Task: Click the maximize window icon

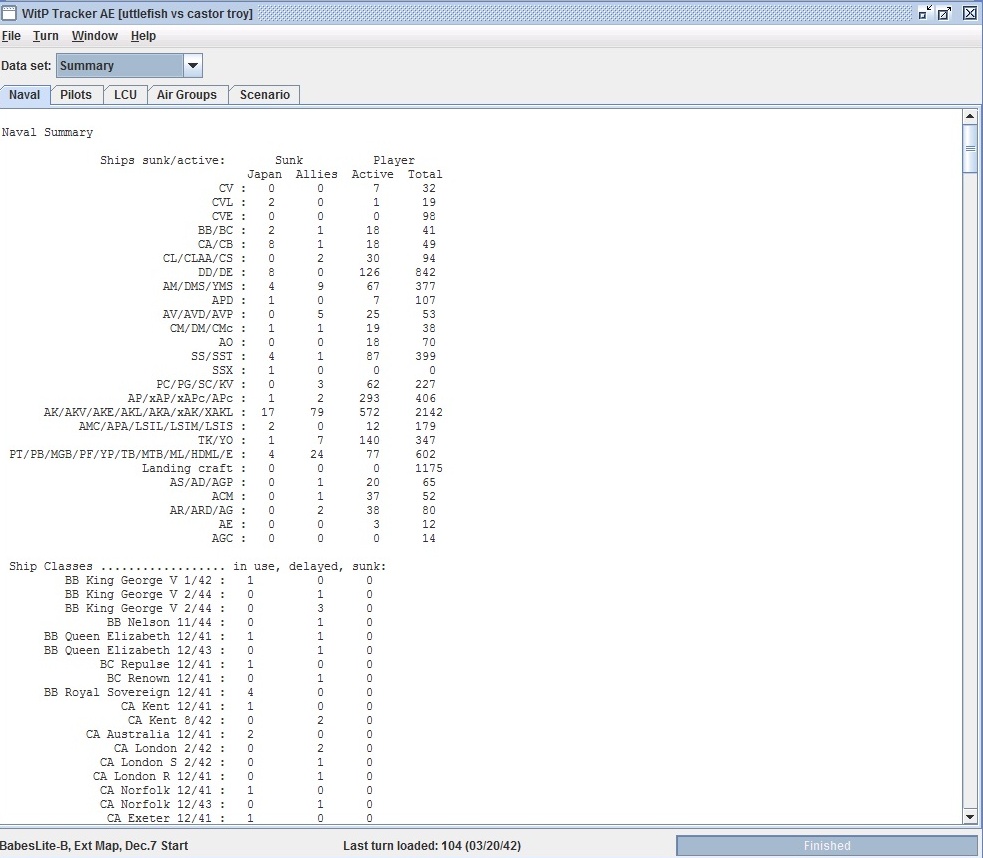Action: coord(944,13)
